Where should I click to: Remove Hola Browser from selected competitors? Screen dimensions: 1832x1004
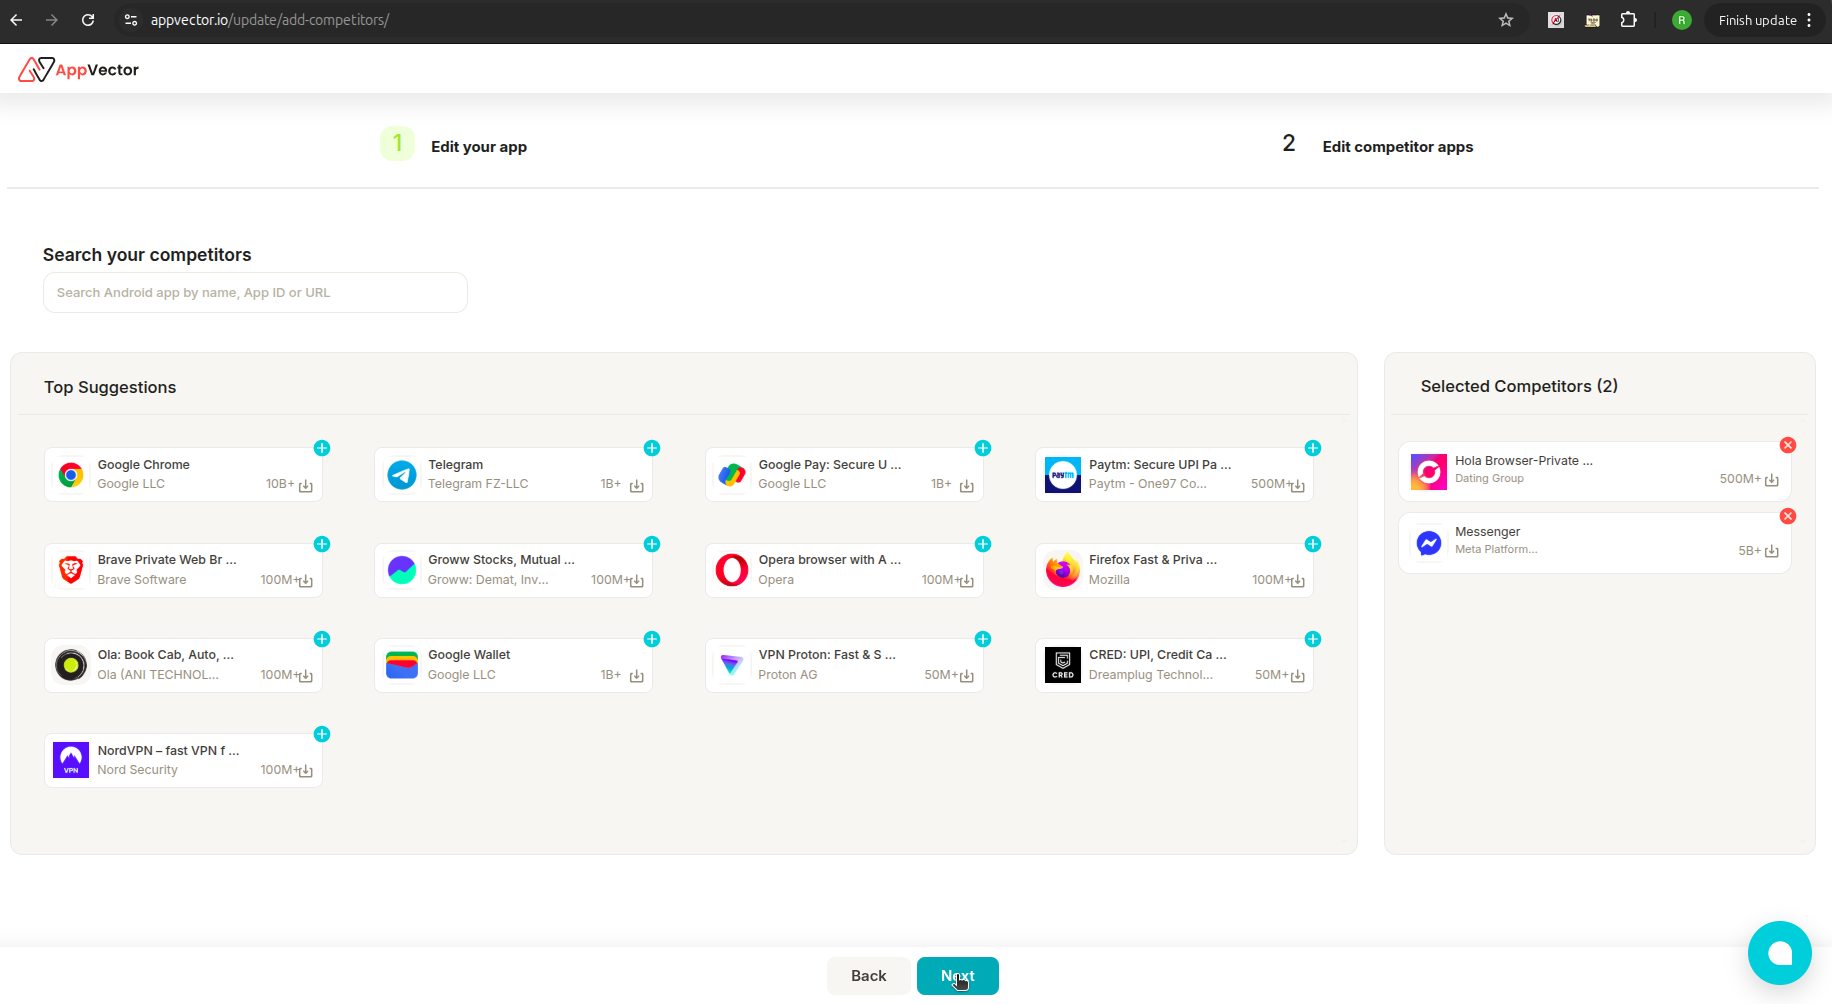1788,445
